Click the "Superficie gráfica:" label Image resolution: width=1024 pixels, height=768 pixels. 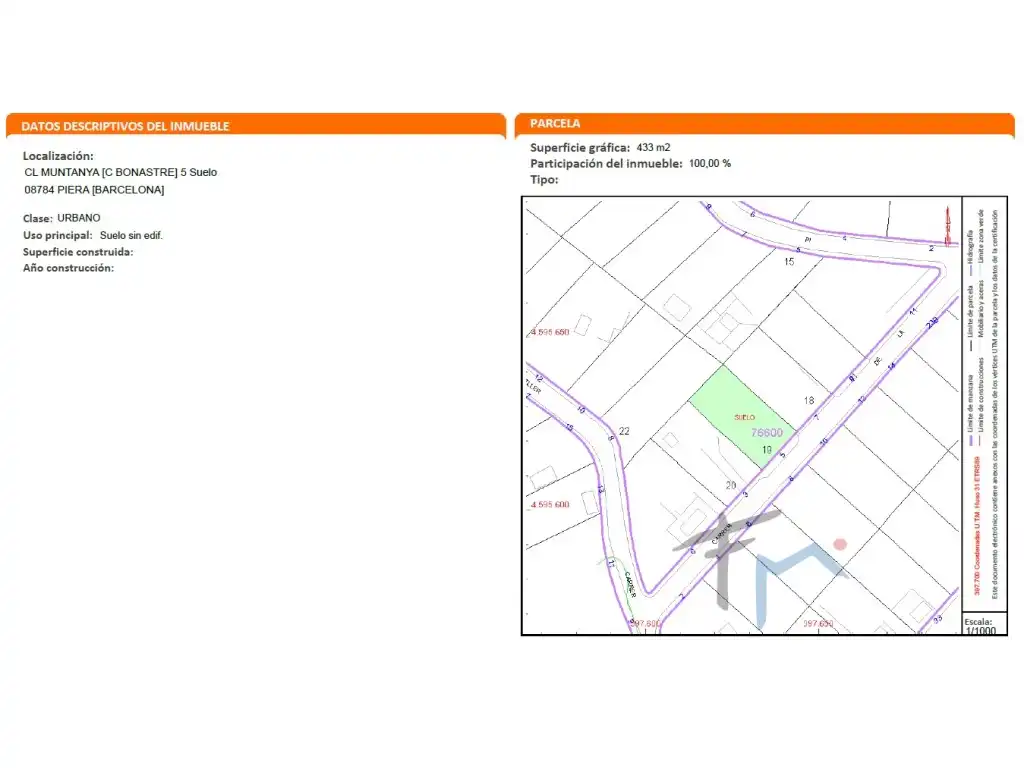(580, 148)
